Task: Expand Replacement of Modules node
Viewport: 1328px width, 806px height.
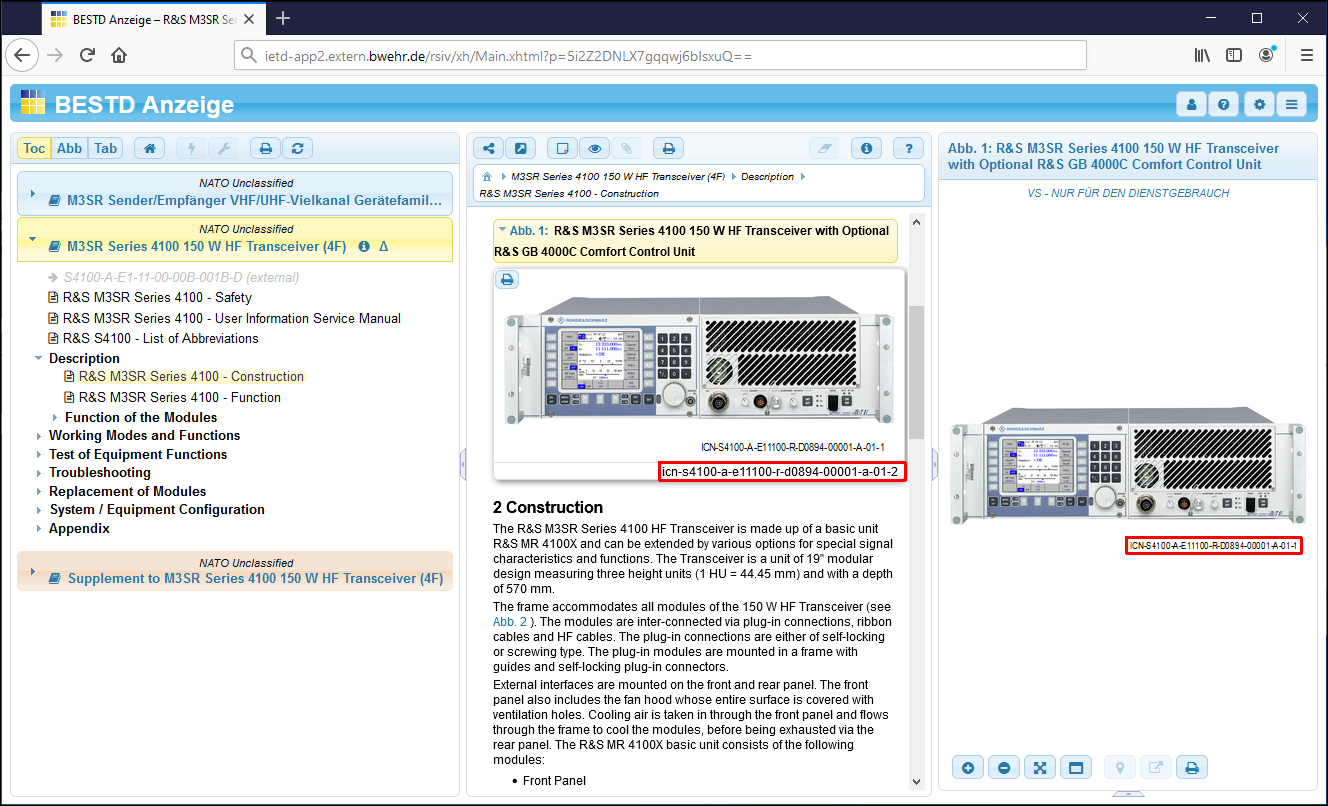Action: tap(39, 491)
